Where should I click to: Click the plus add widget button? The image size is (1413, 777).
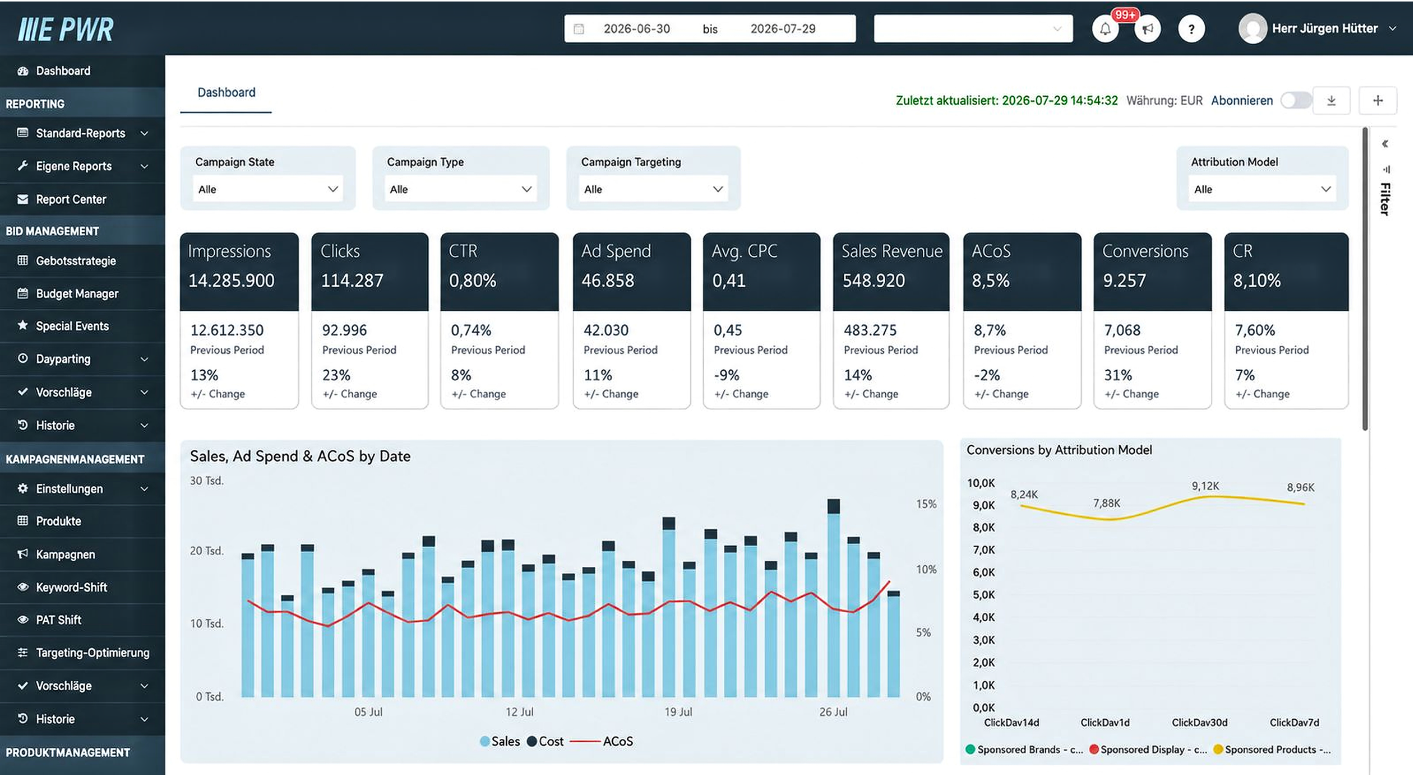1378,100
